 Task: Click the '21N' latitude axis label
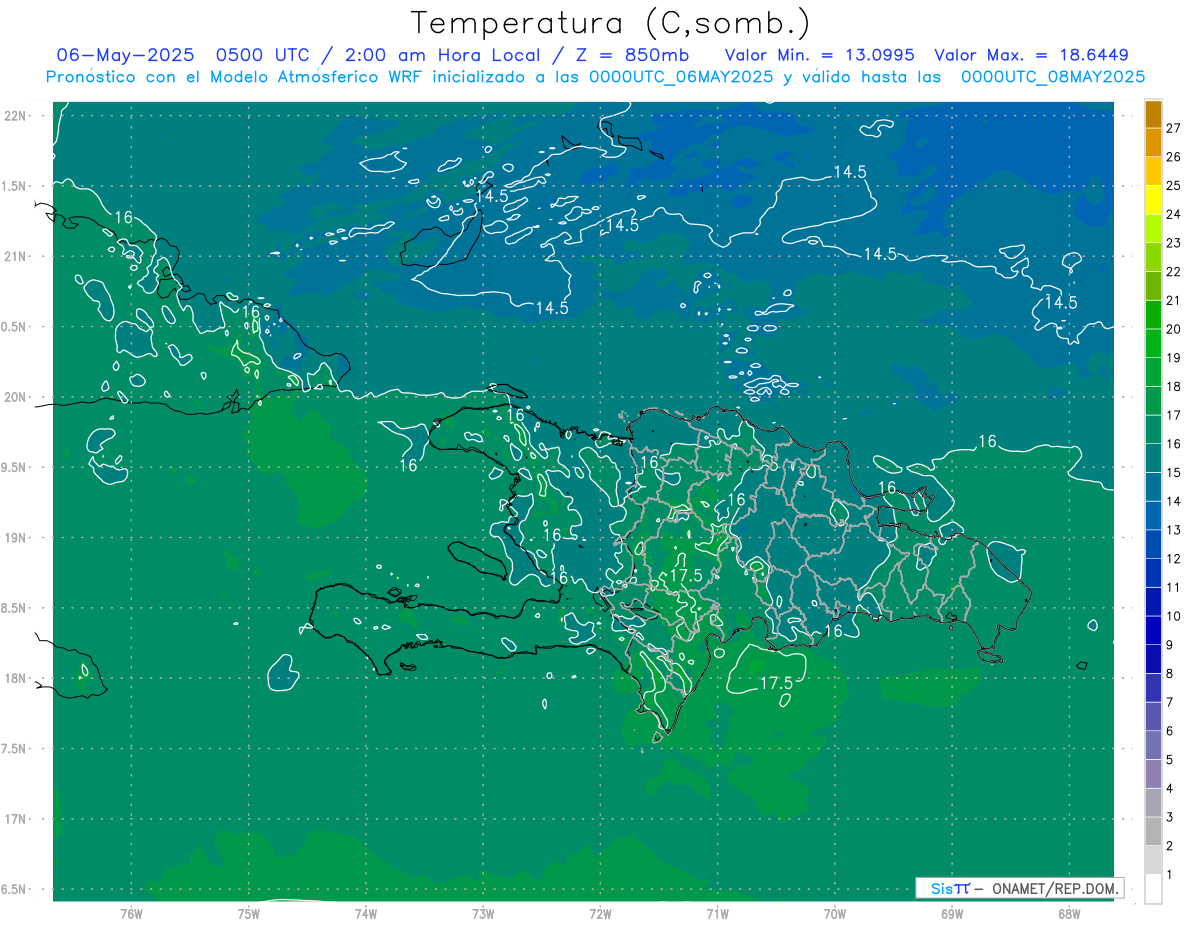(16, 256)
